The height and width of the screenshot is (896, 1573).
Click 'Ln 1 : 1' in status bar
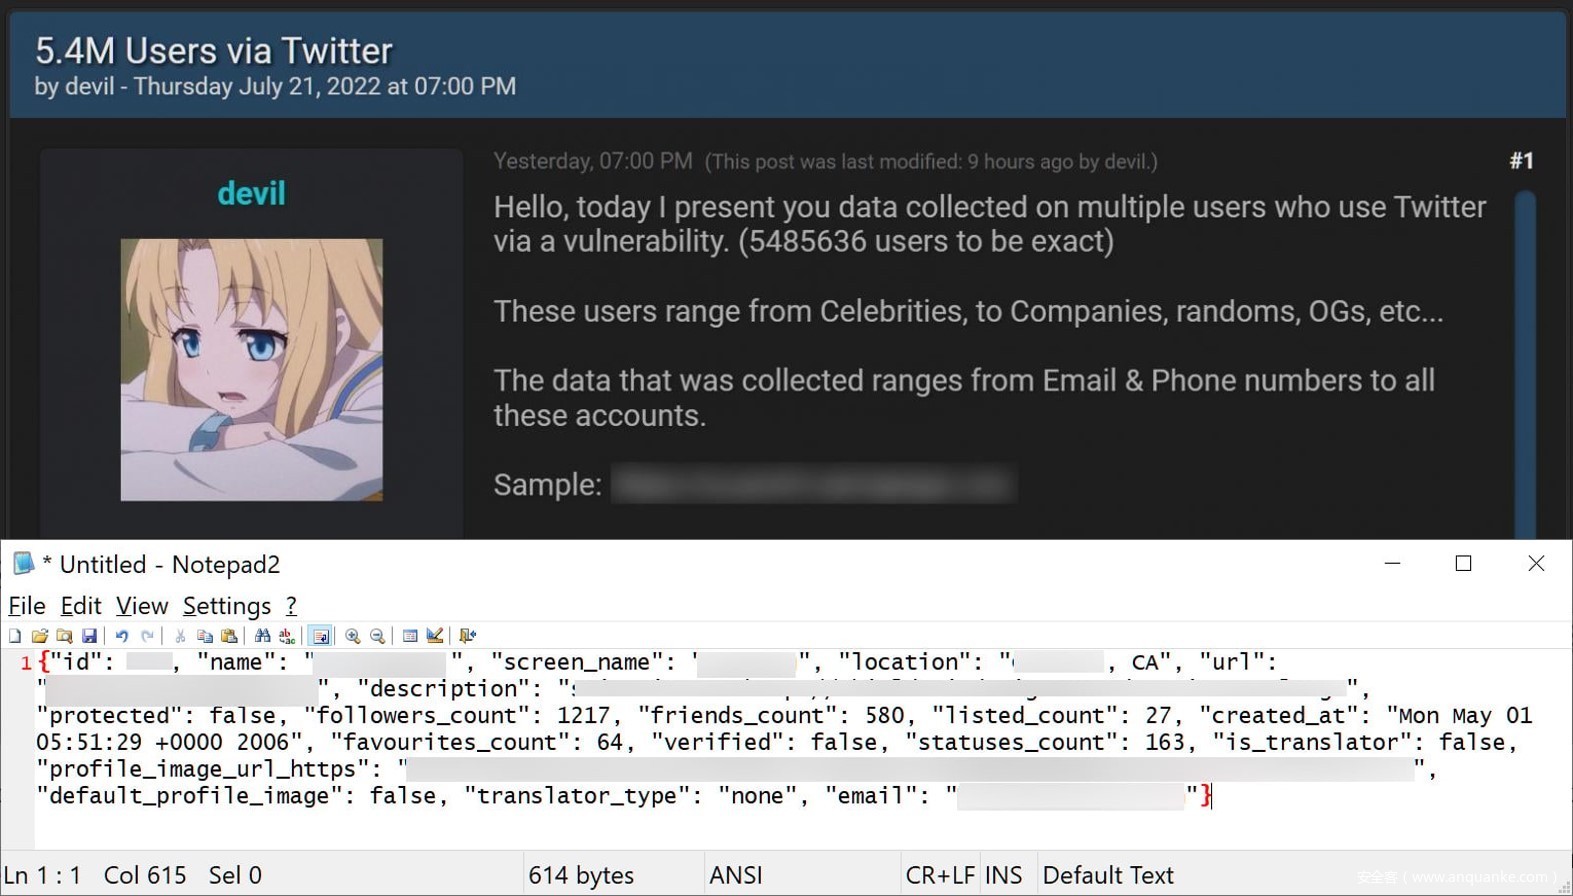(42, 875)
